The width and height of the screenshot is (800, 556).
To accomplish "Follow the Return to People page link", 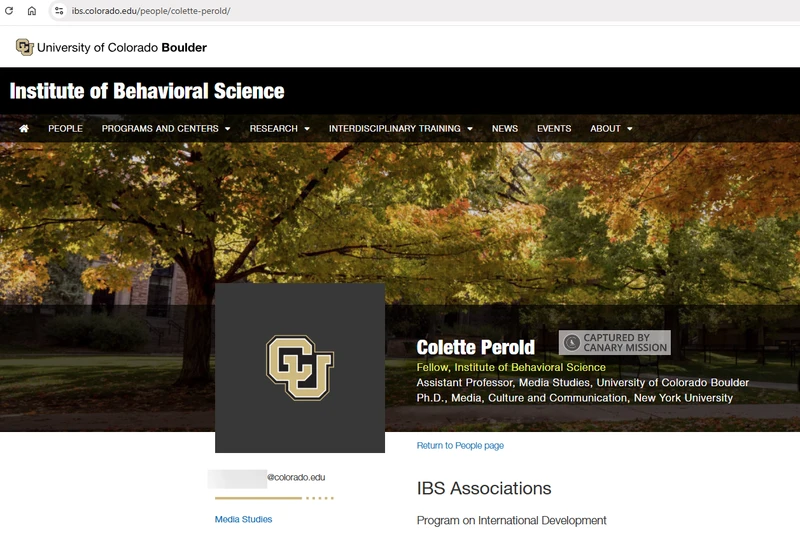I will point(460,445).
